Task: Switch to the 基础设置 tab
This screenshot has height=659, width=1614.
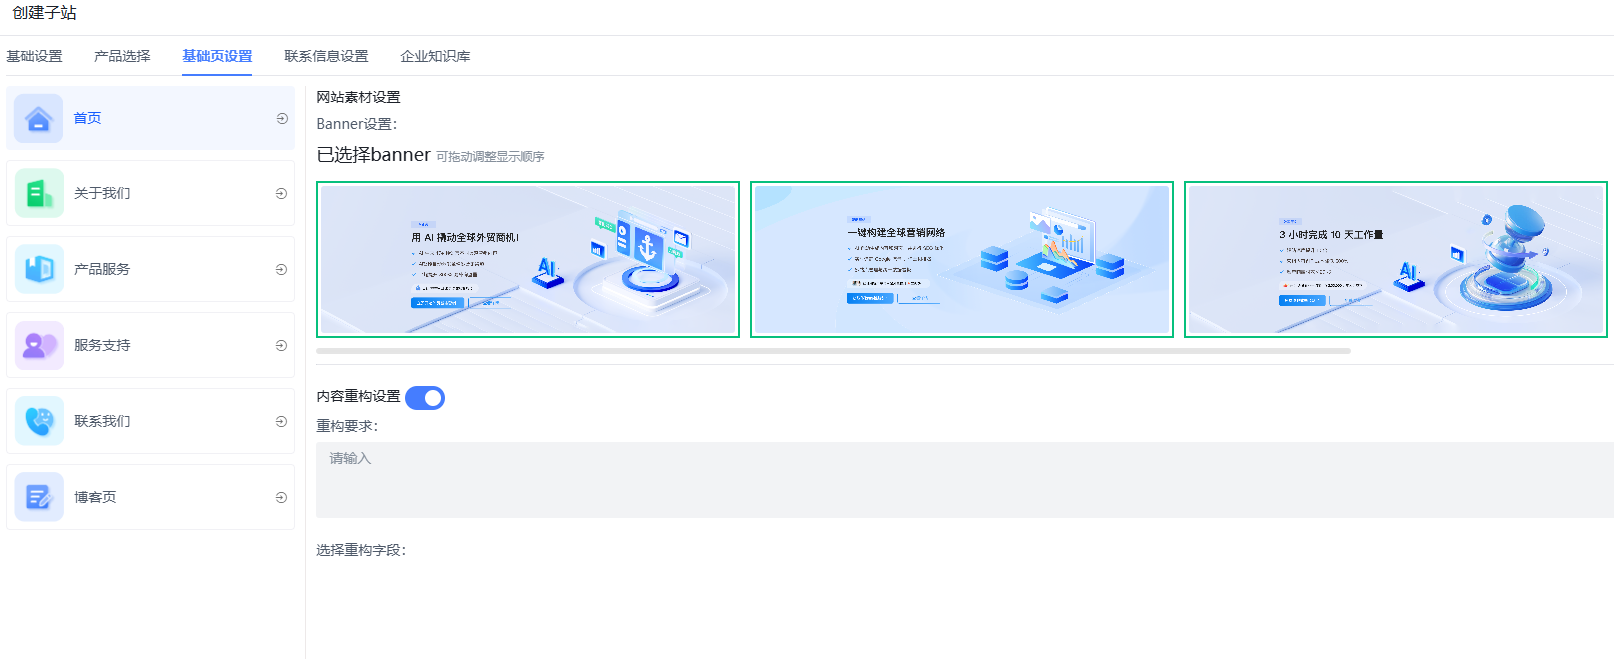Action: tap(34, 57)
